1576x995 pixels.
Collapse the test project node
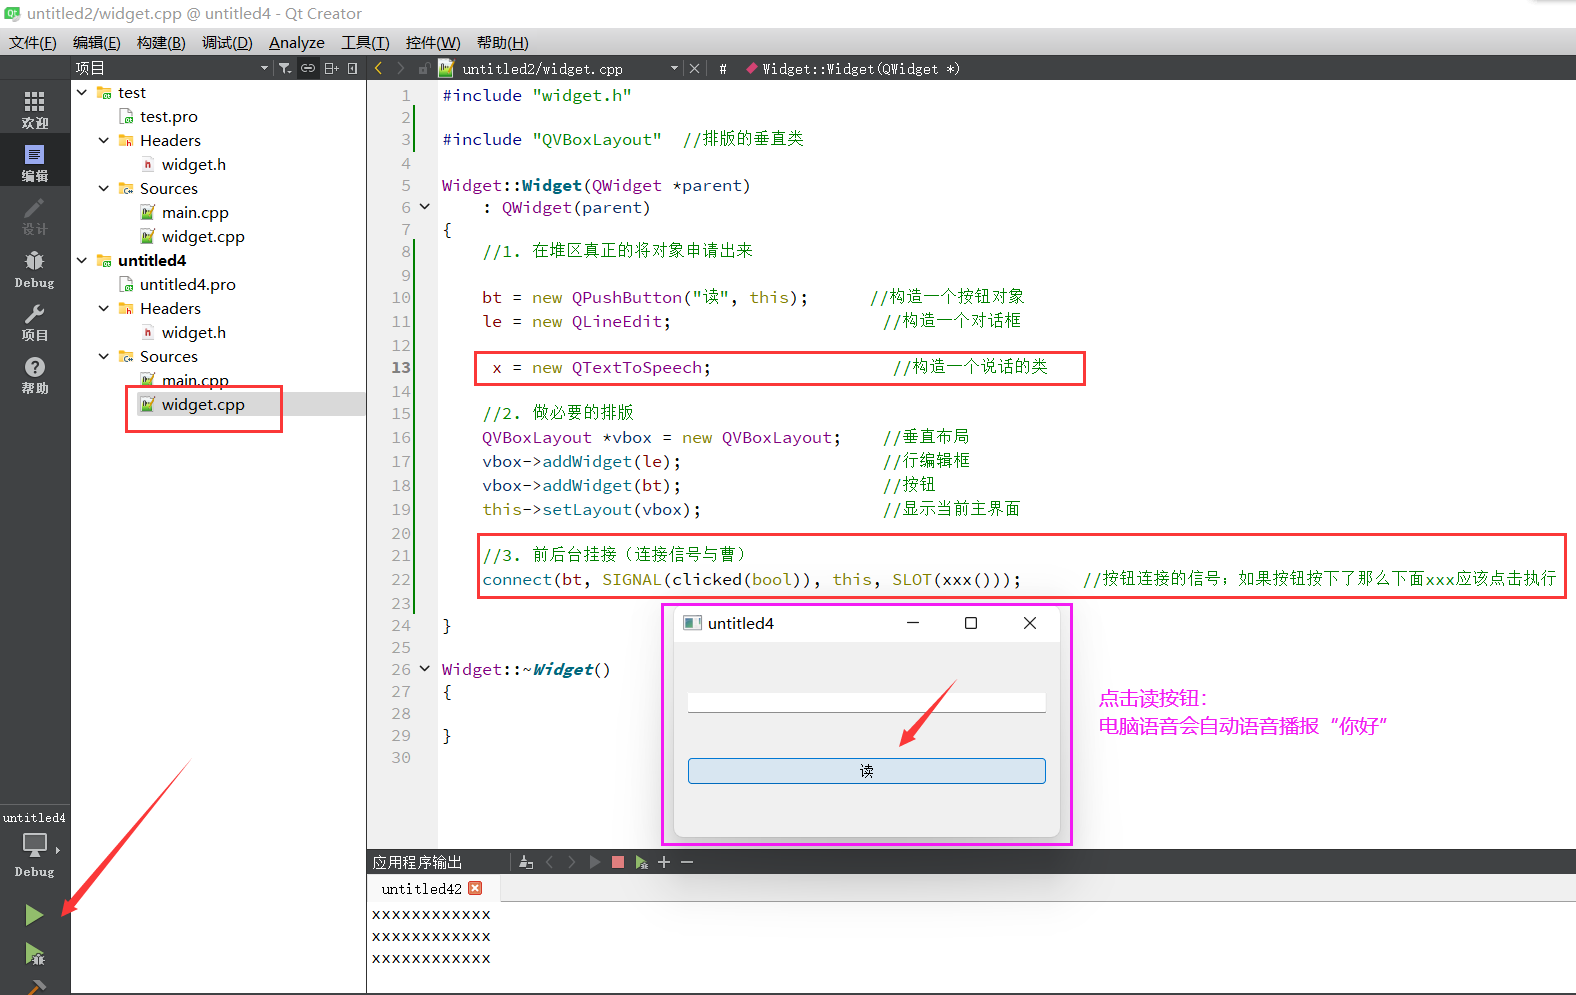pyautogui.click(x=82, y=92)
